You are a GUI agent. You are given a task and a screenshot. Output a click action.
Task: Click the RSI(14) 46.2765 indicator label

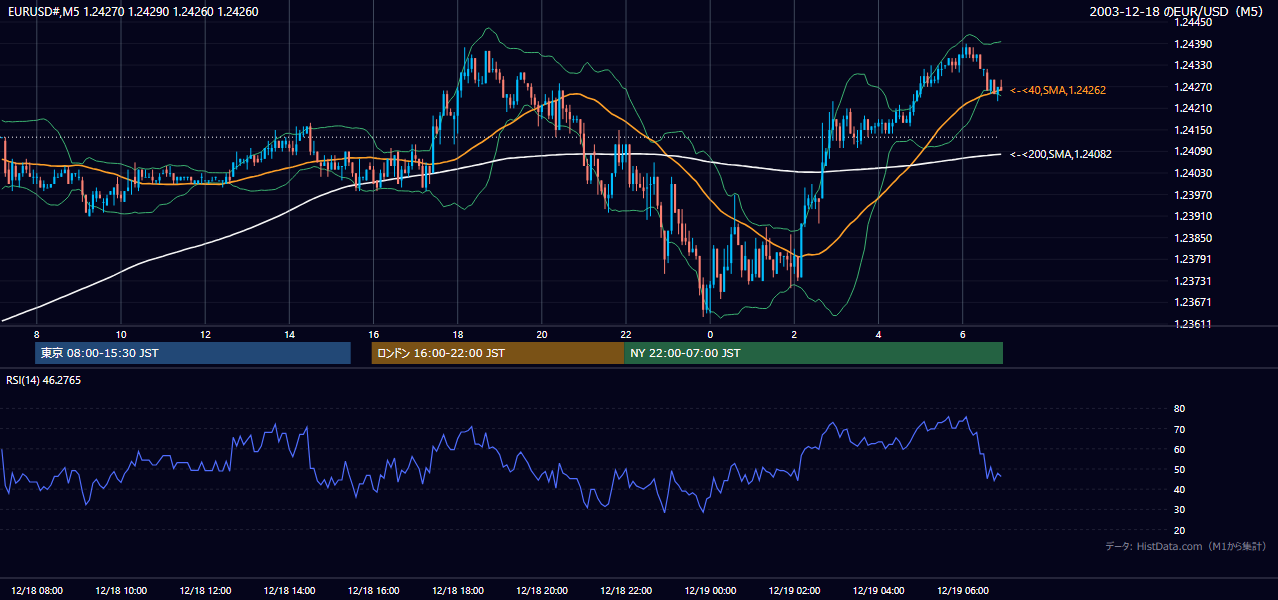pyautogui.click(x=44, y=380)
